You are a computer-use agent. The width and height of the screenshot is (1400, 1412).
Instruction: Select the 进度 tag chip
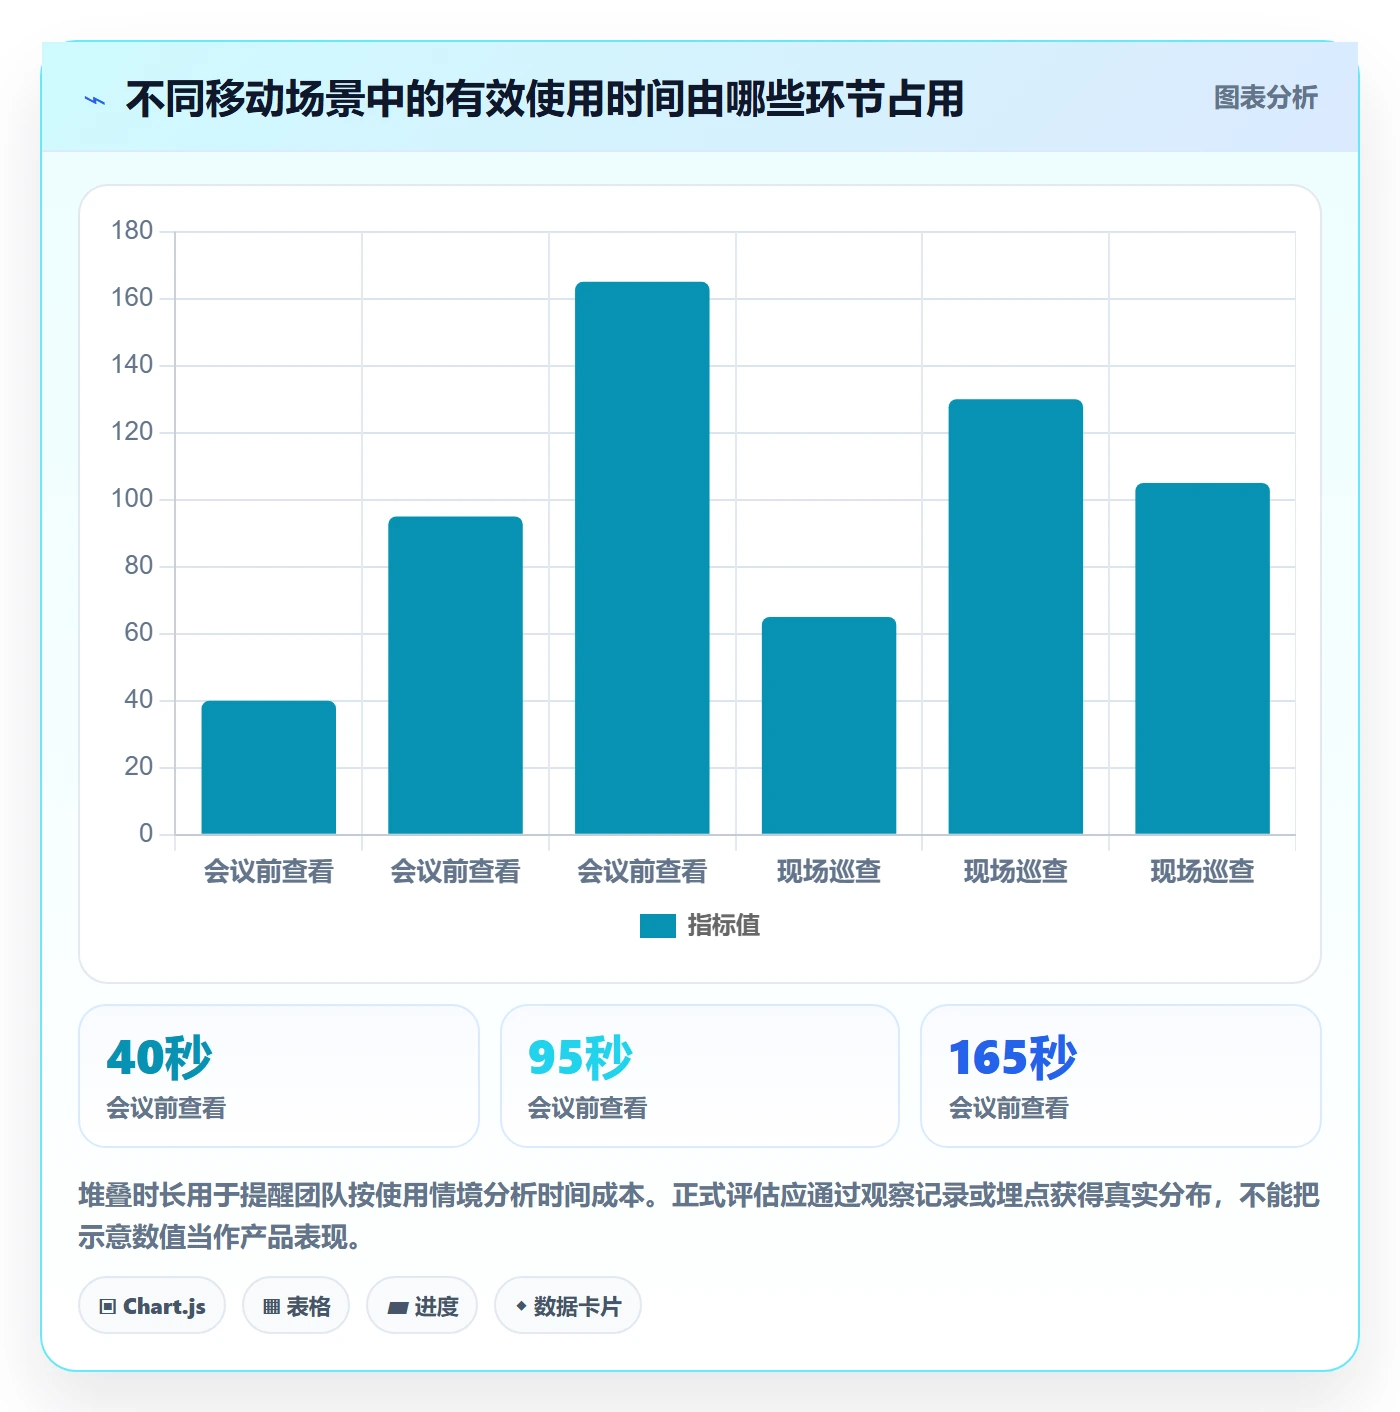(422, 1306)
